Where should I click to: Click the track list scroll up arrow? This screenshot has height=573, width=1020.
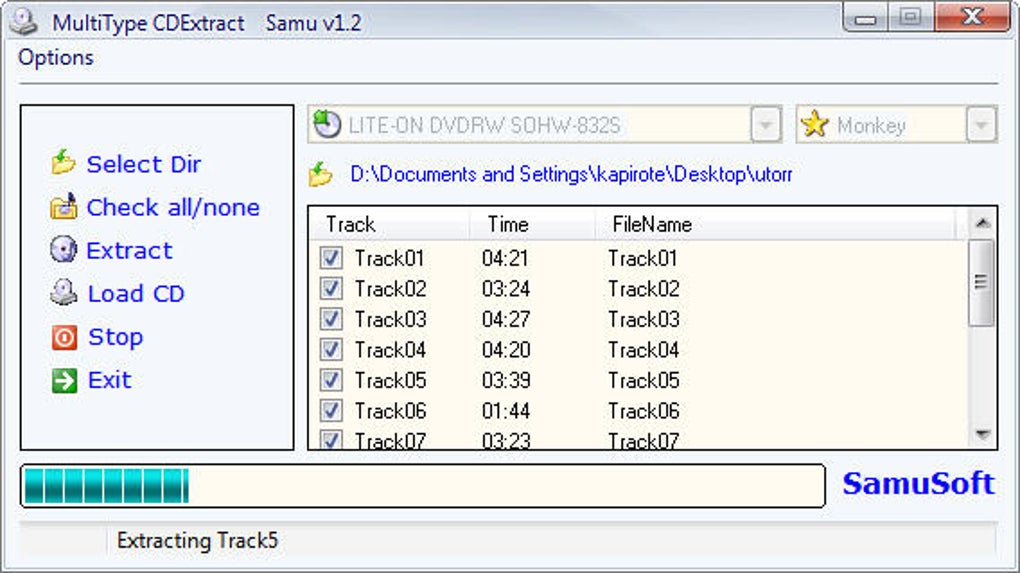[982, 223]
